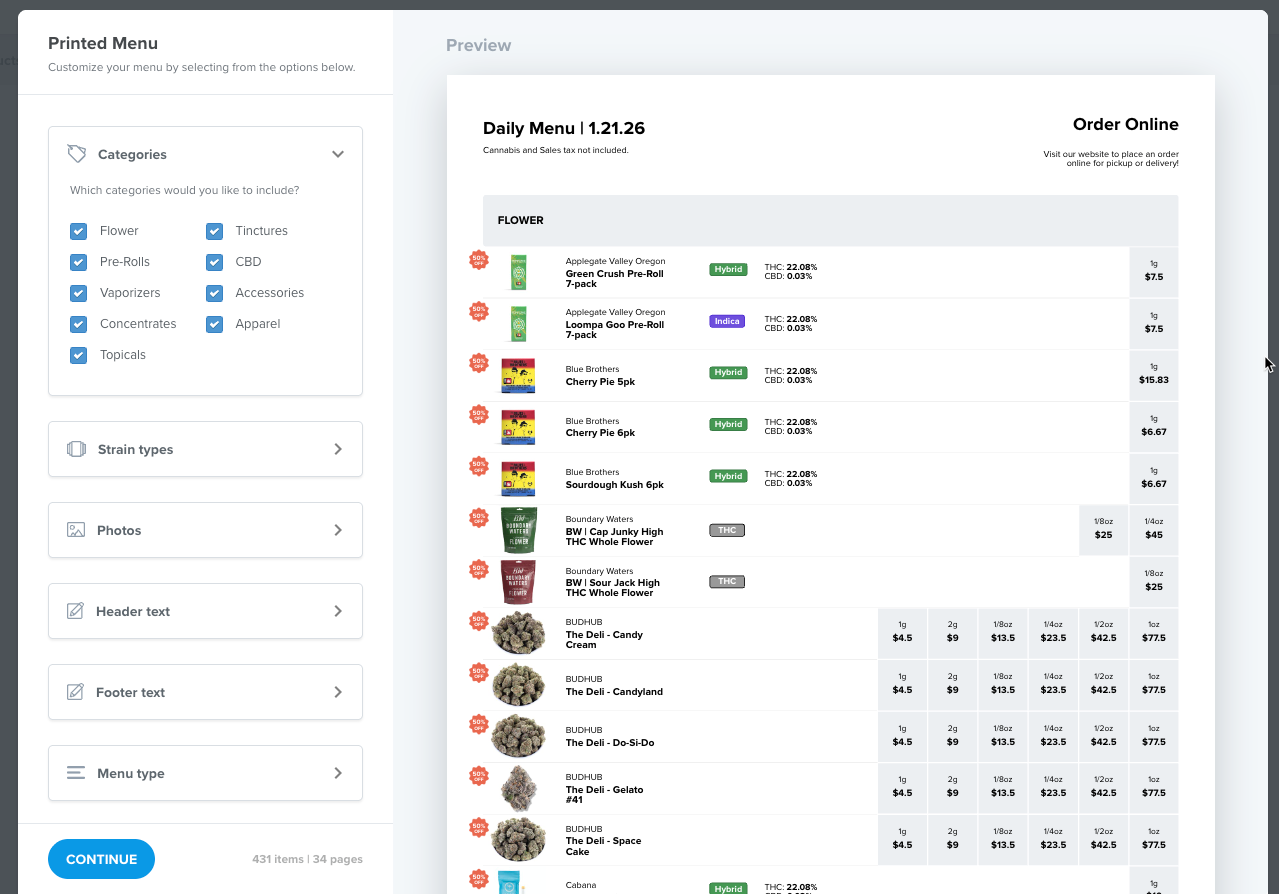The width and height of the screenshot is (1279, 894).
Task: Expand the Strain types section arrow
Action: click(338, 449)
